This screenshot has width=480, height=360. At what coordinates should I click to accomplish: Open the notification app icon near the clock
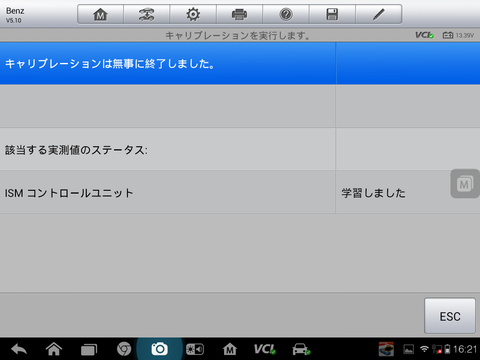(x=386, y=349)
